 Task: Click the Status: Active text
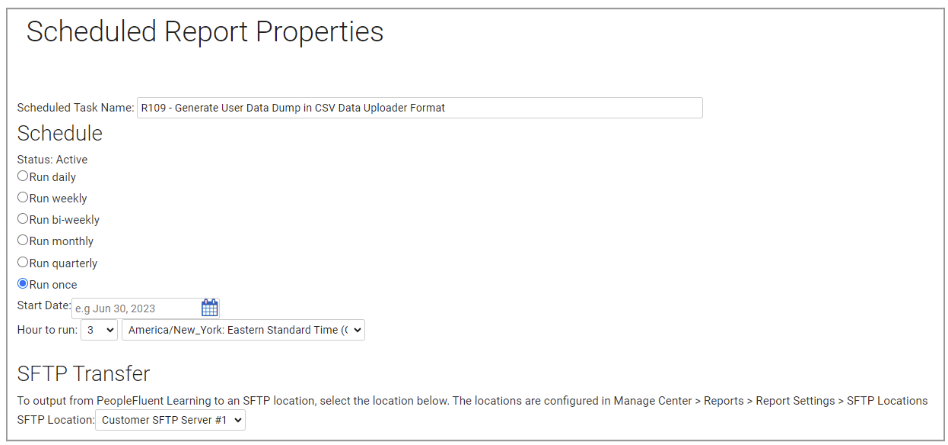tap(52, 160)
